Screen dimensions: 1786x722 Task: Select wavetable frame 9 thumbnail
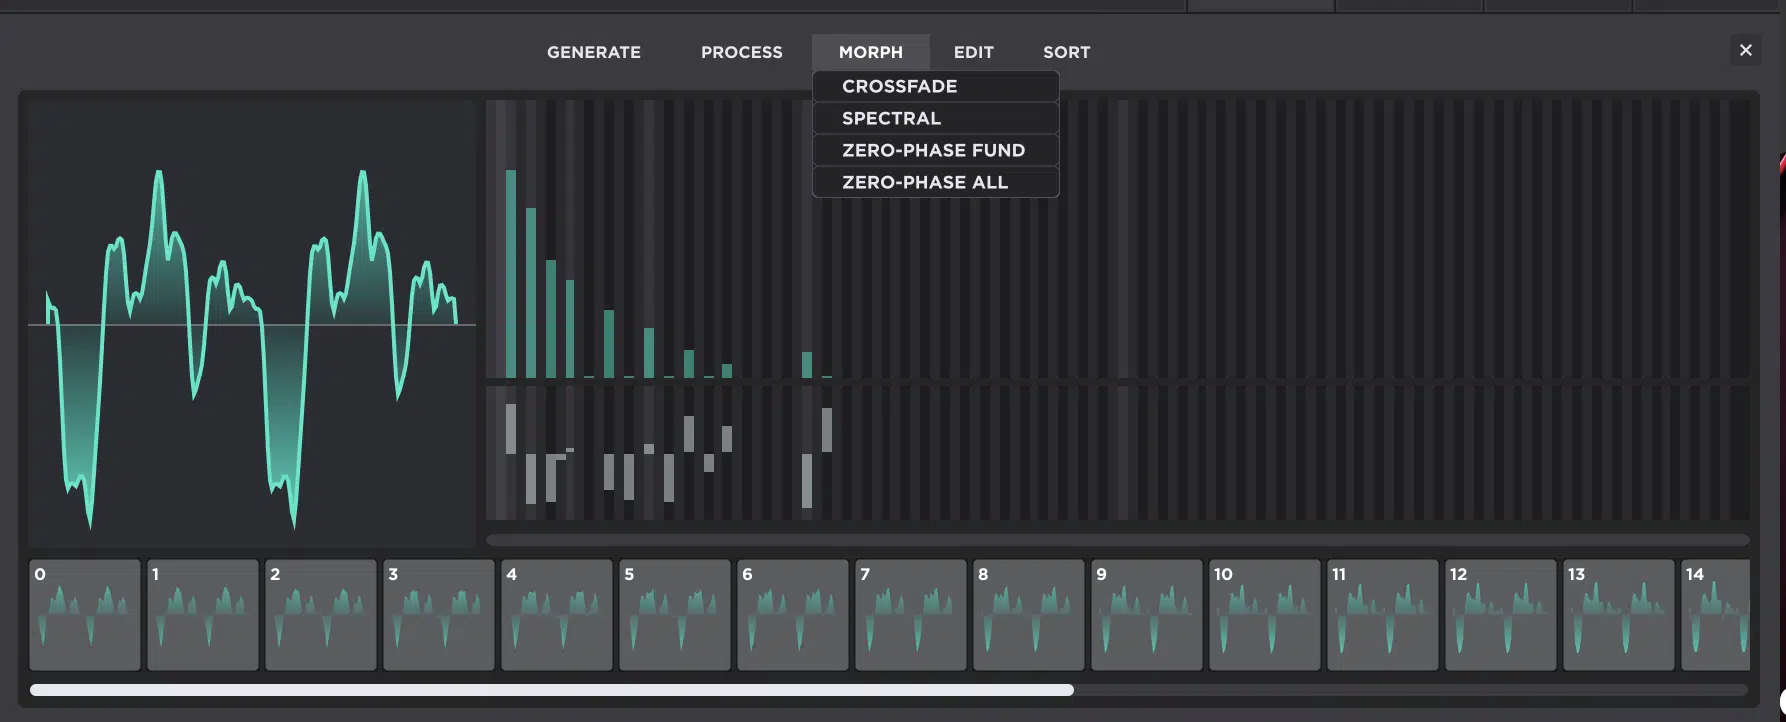coord(1147,615)
